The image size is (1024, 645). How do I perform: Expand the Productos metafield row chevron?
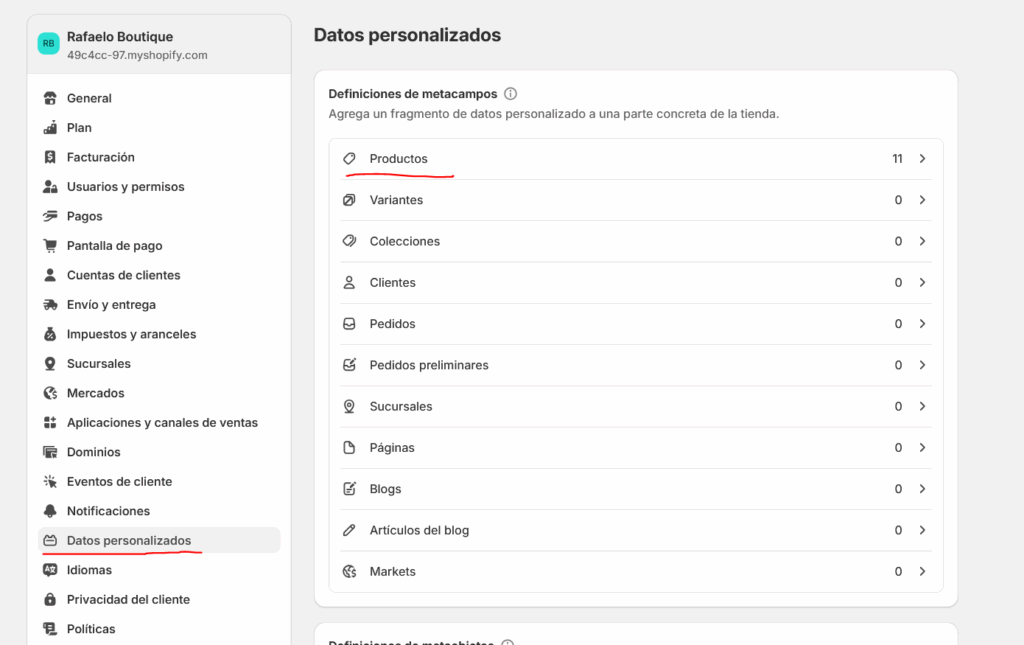pos(922,159)
